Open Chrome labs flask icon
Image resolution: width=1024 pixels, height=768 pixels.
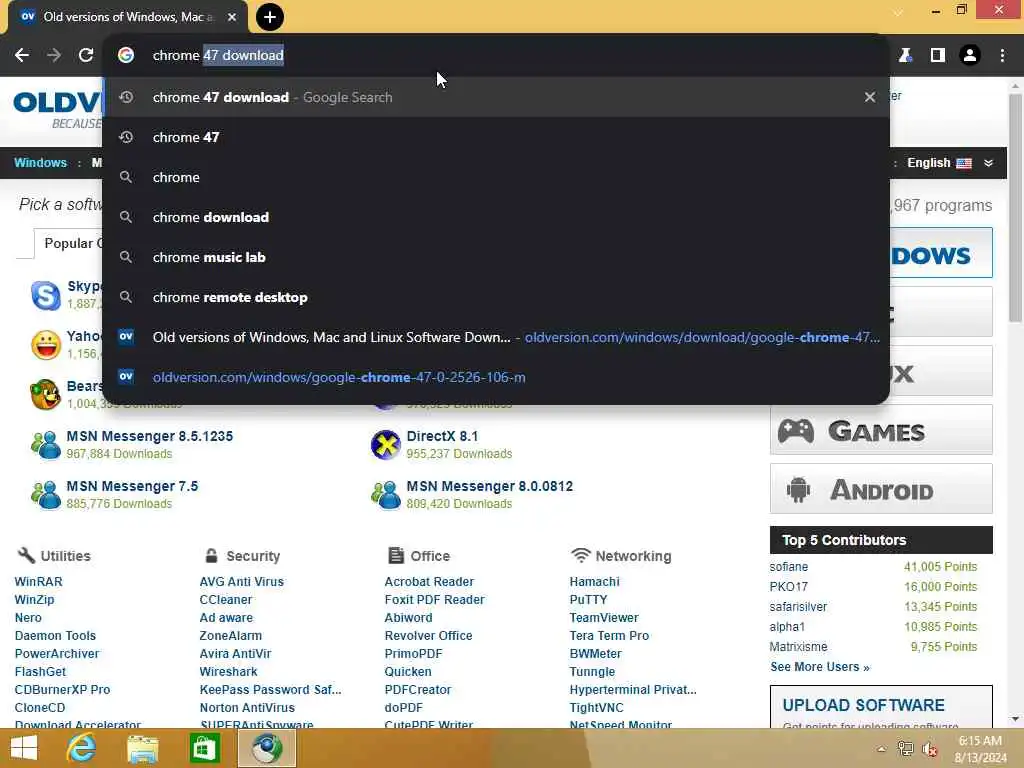(x=905, y=56)
